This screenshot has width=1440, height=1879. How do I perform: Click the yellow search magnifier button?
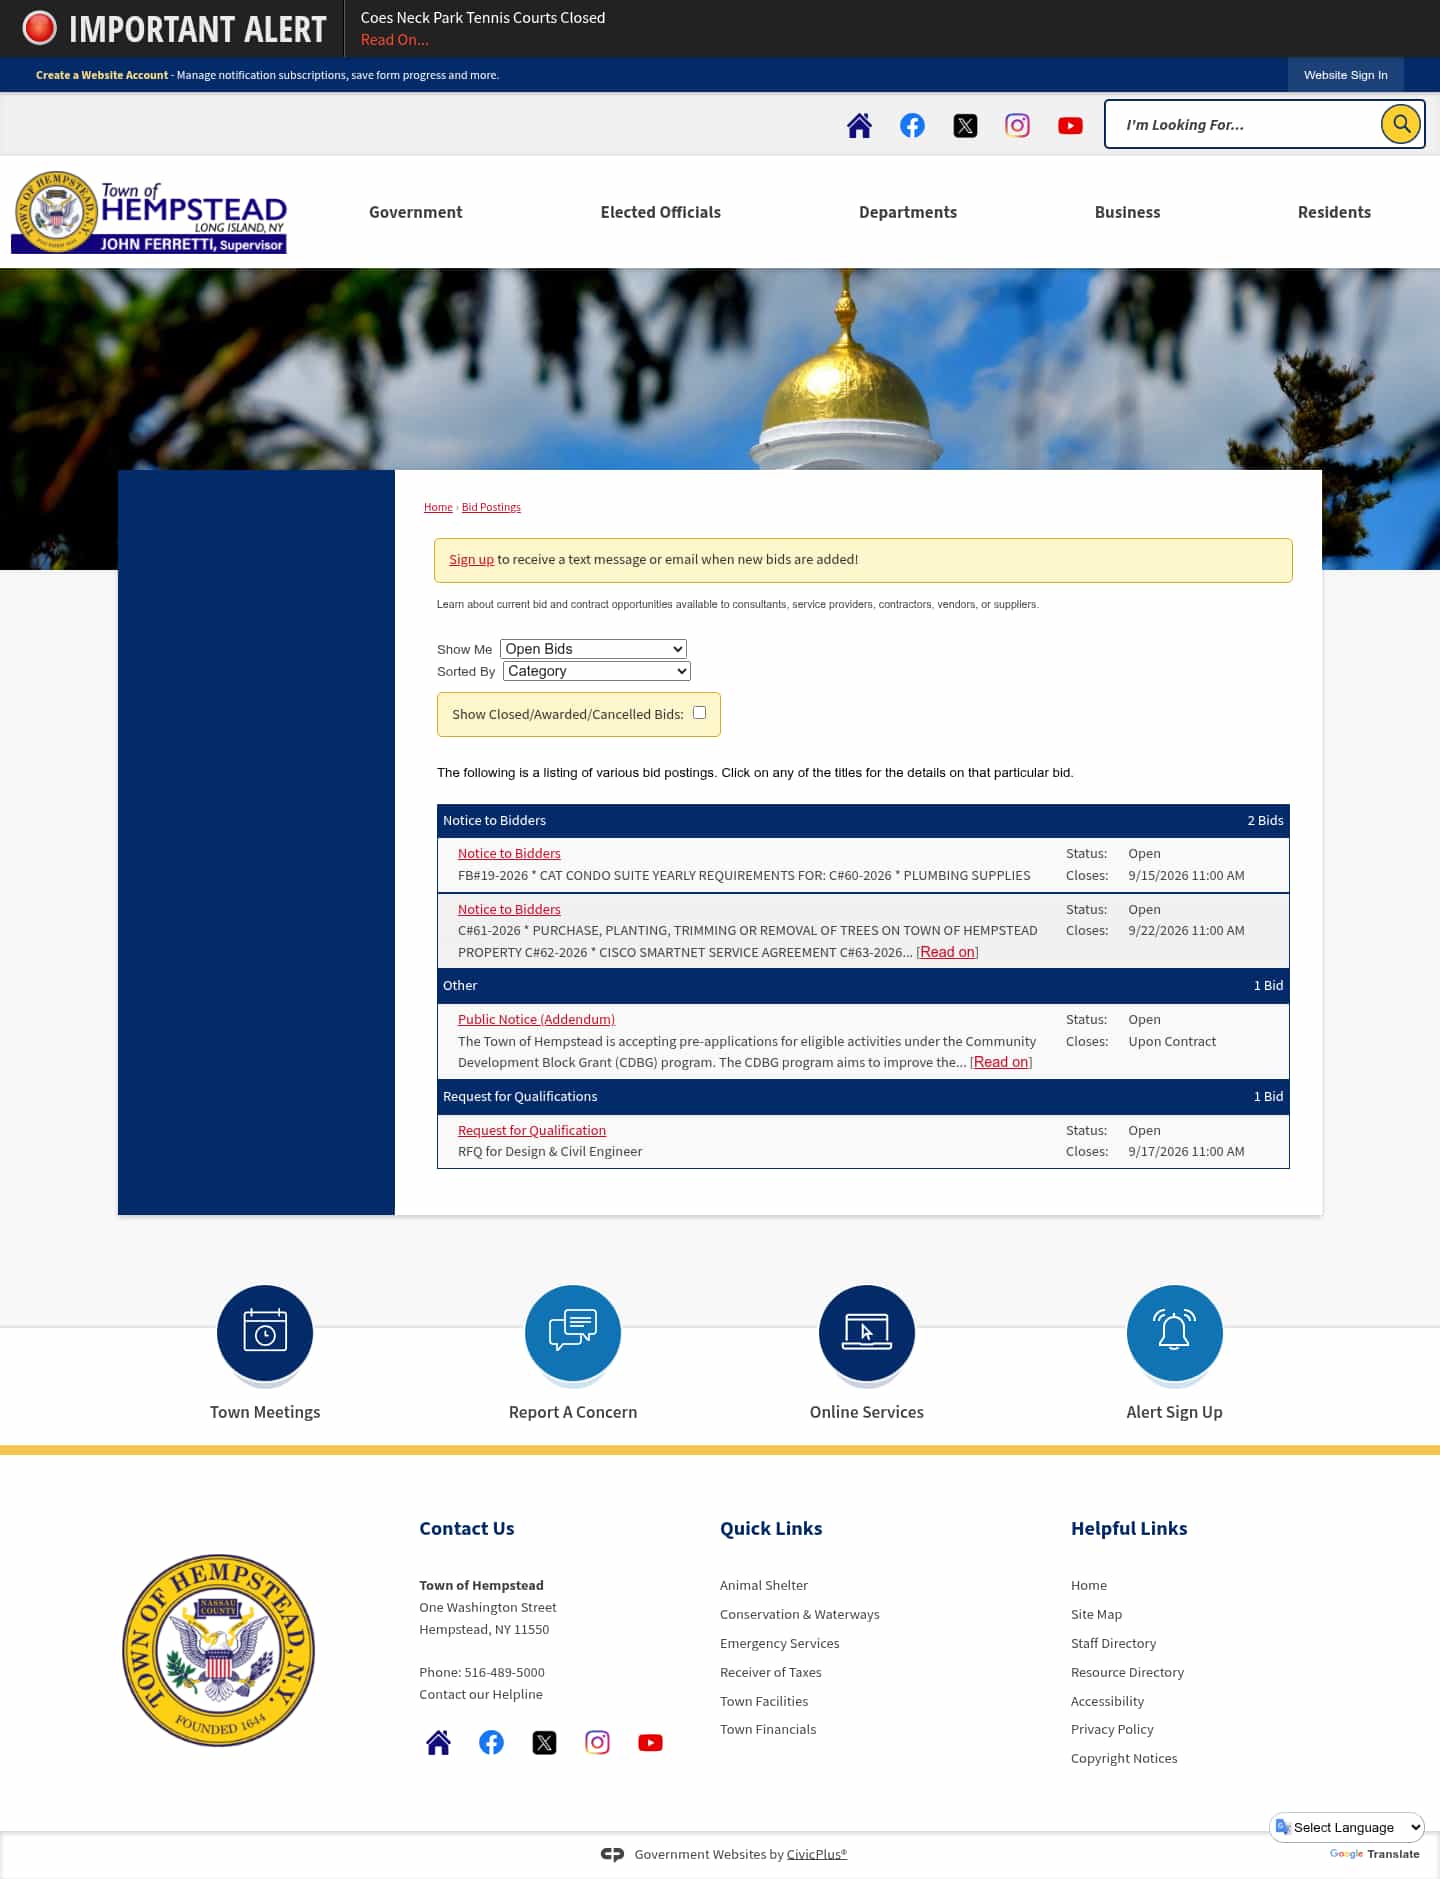pos(1401,124)
